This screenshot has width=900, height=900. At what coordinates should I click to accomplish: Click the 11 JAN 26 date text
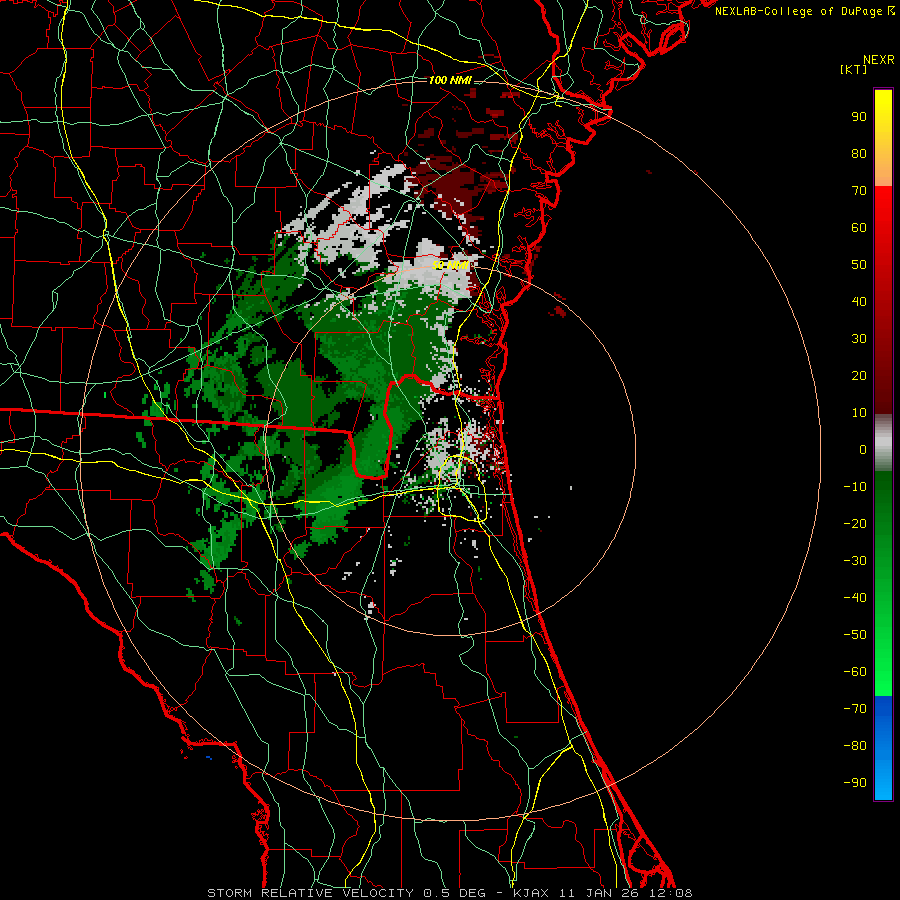(x=599, y=893)
